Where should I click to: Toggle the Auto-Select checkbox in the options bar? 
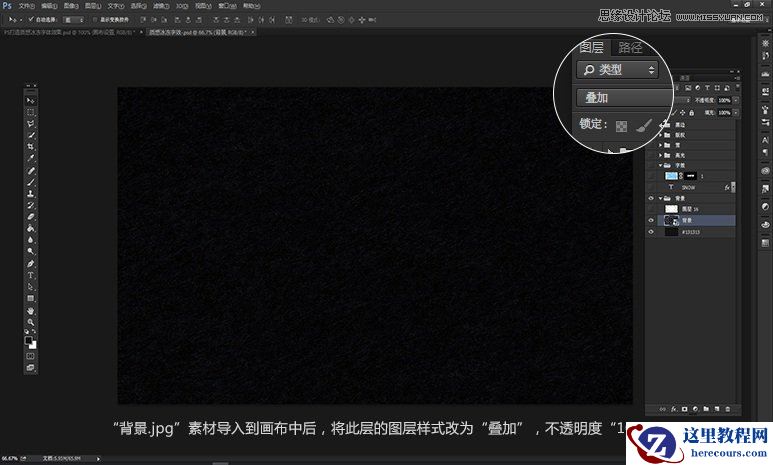(x=31, y=19)
